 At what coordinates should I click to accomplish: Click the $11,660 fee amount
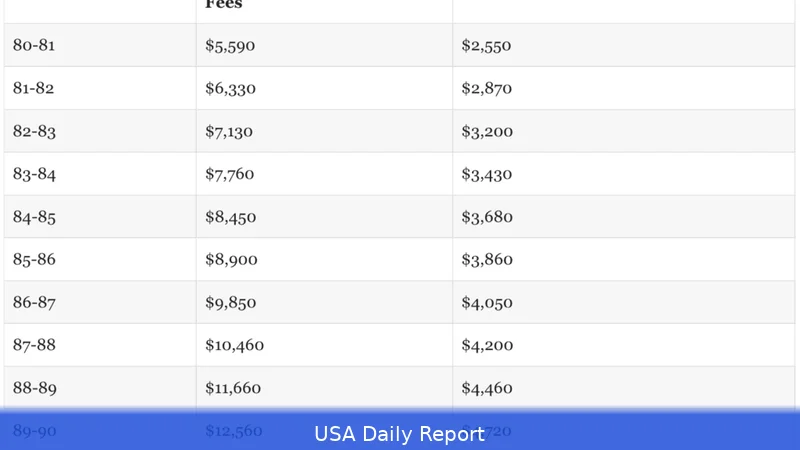click(x=234, y=389)
